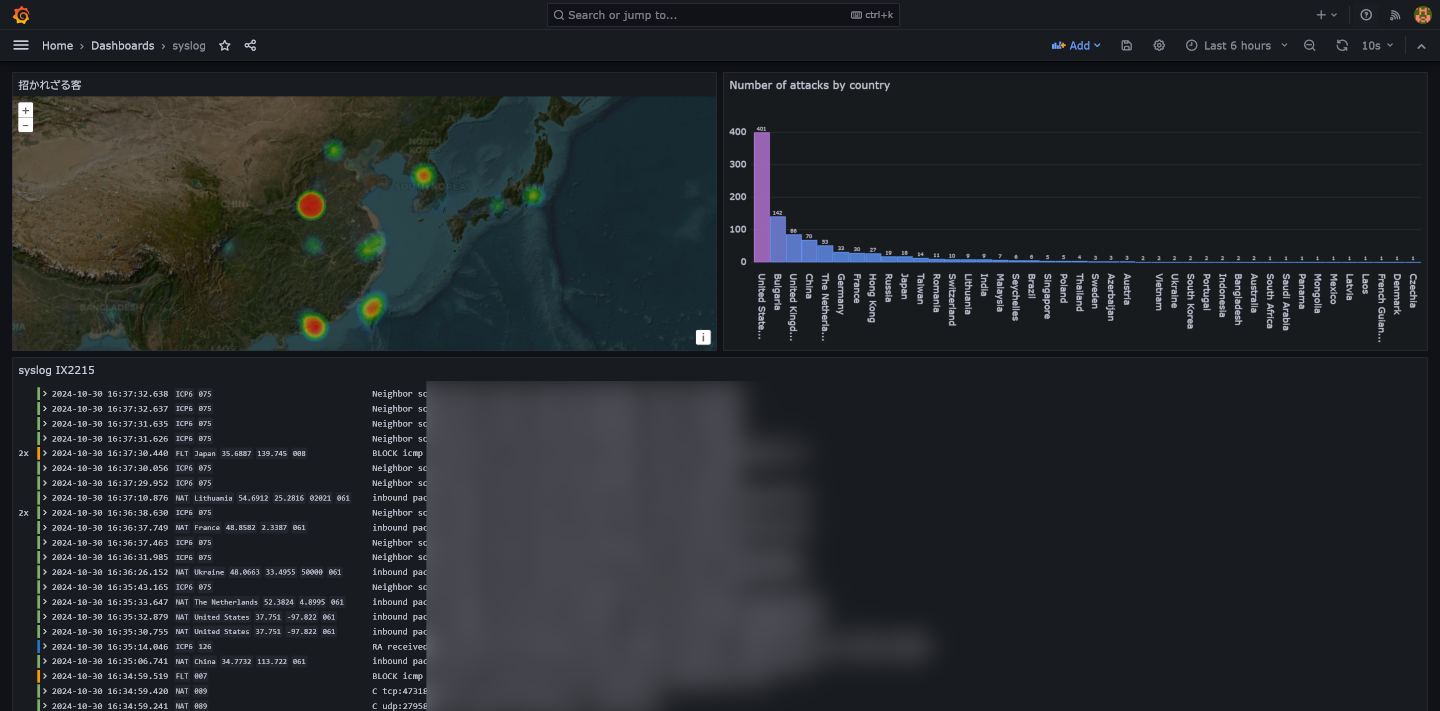The image size is (1440, 711).
Task: Open the syslog IX2215 panel title
Action: 56,370
